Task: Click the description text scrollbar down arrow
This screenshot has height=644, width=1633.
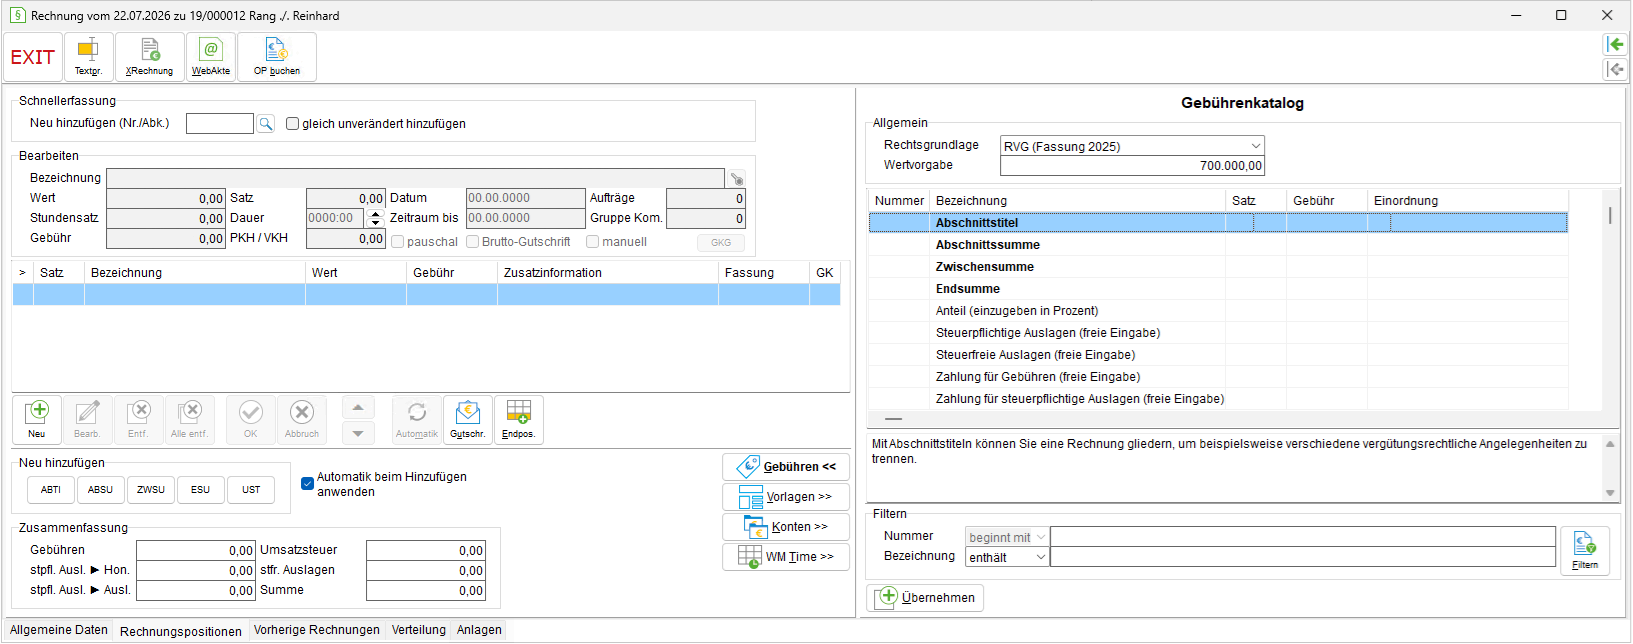Action: click(1610, 493)
